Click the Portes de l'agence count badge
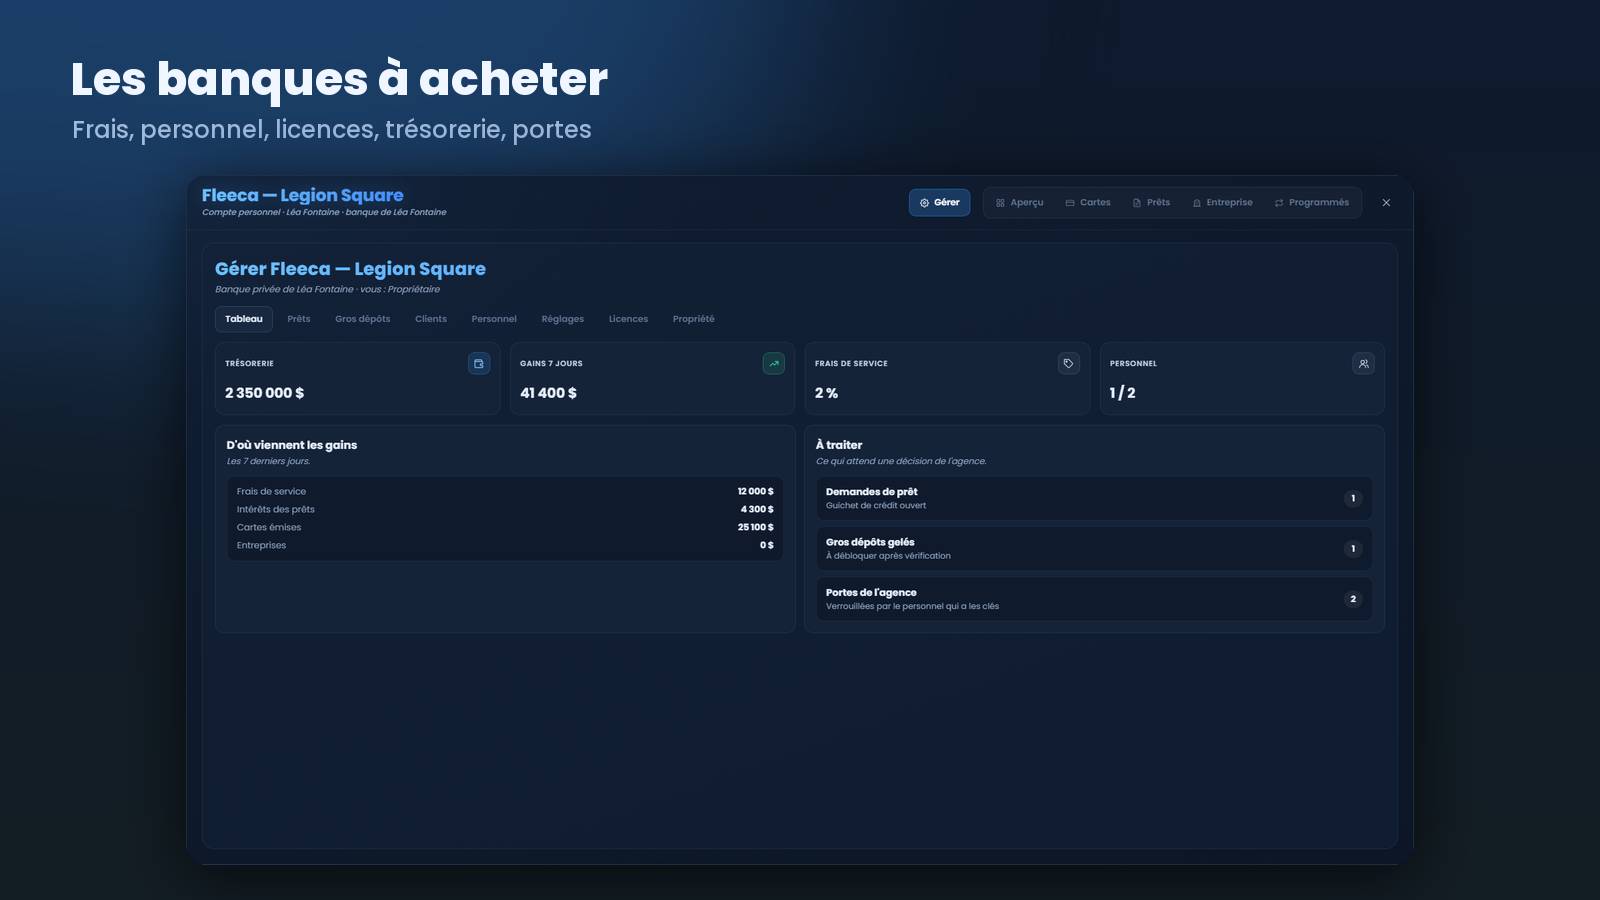 click(1353, 599)
